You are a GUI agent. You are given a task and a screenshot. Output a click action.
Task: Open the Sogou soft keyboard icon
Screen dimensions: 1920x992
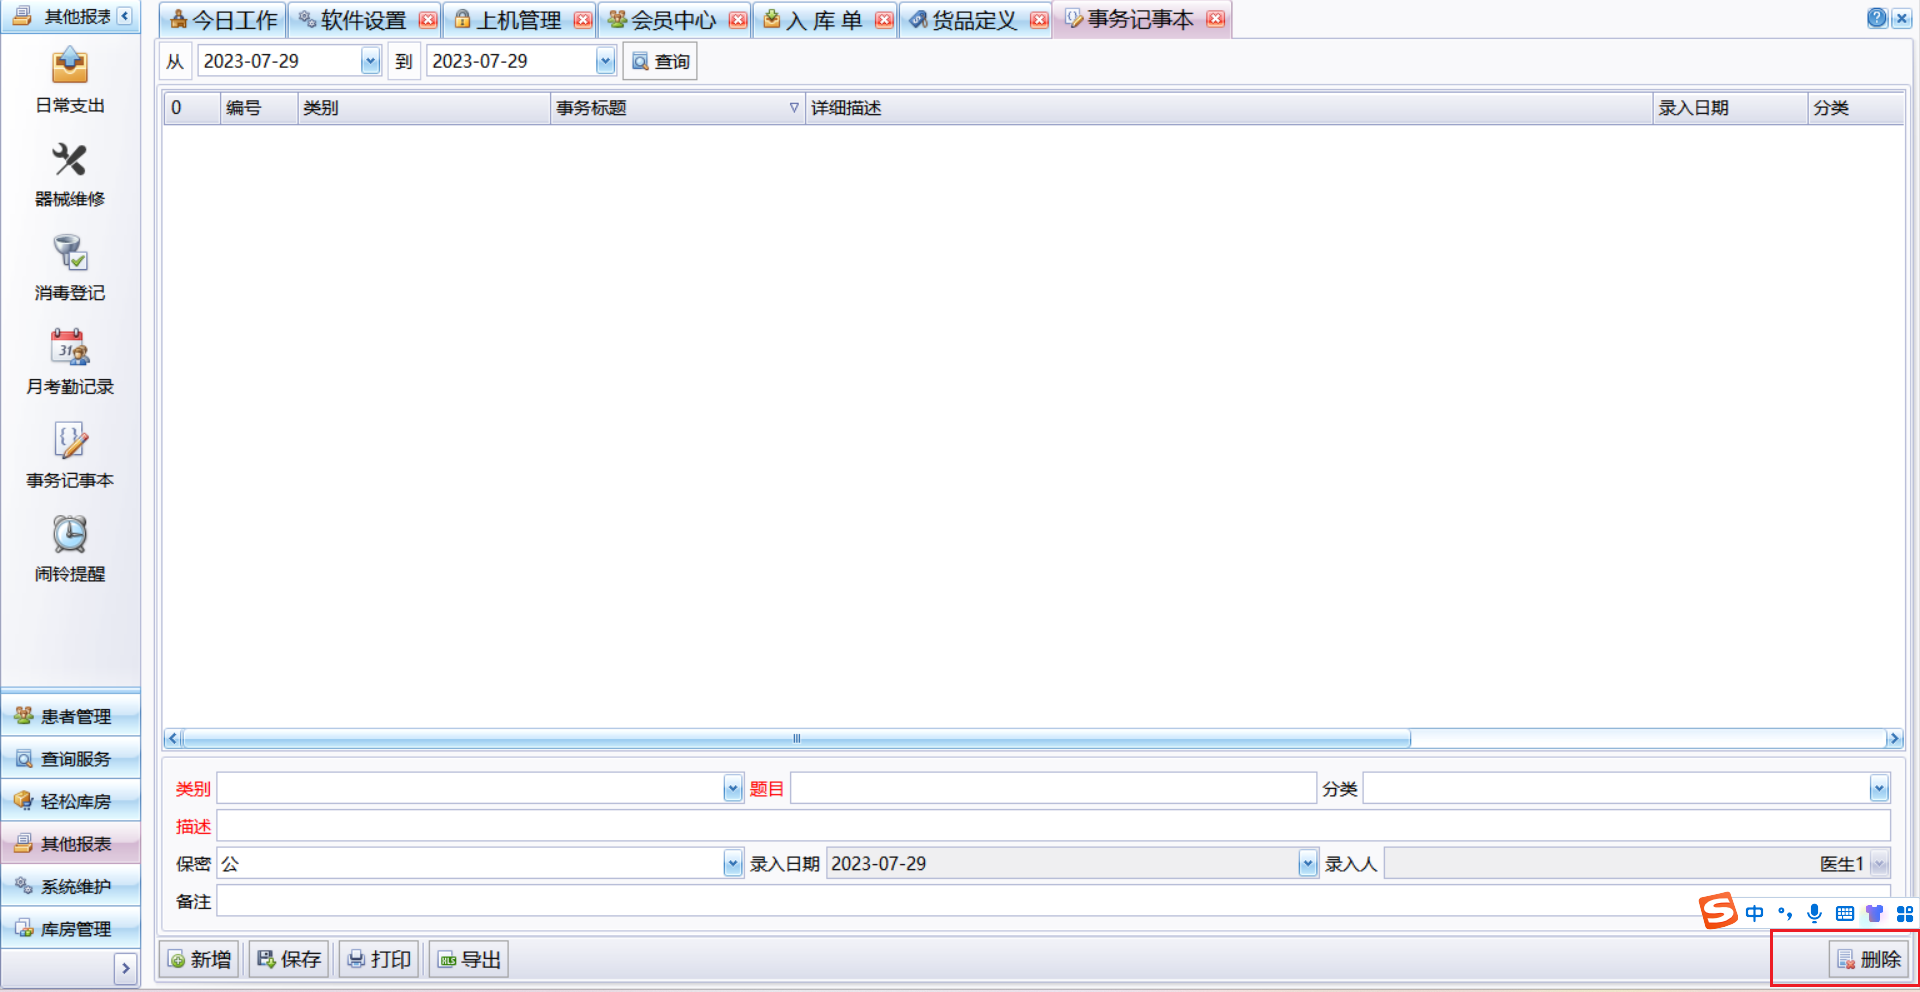point(1845,913)
